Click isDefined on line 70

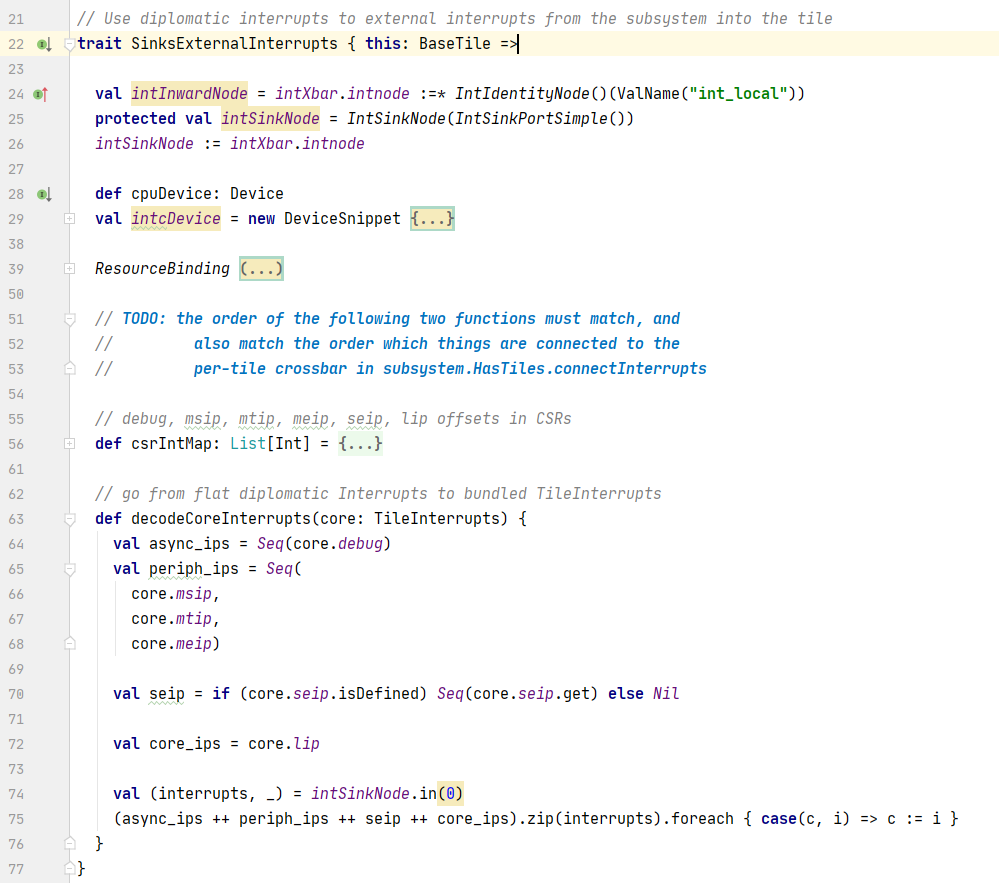point(378,694)
